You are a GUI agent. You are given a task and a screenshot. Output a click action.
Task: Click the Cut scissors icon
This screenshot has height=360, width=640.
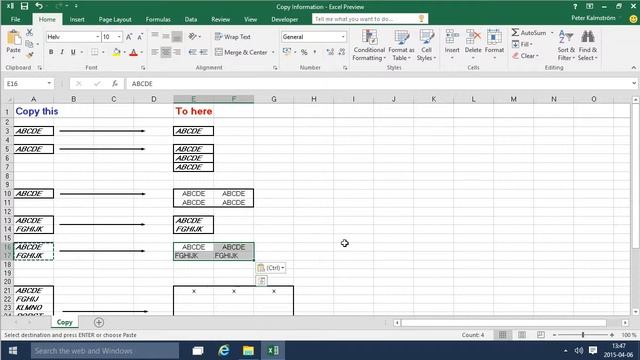pos(29,32)
